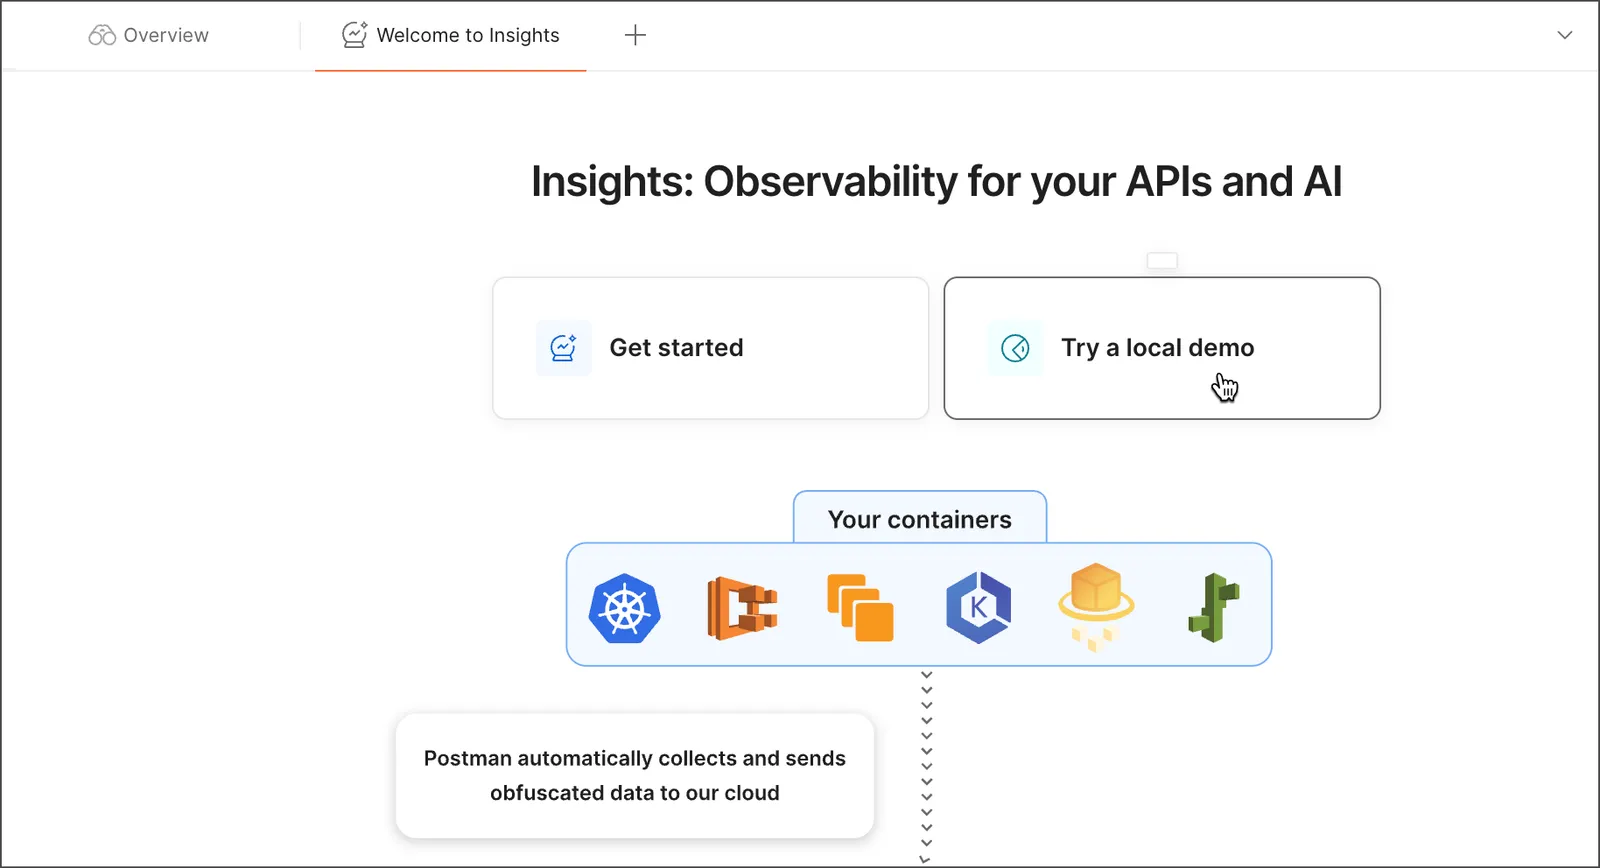The image size is (1600, 868).
Task: Select the purple hexagon K icon
Action: [x=978, y=607]
